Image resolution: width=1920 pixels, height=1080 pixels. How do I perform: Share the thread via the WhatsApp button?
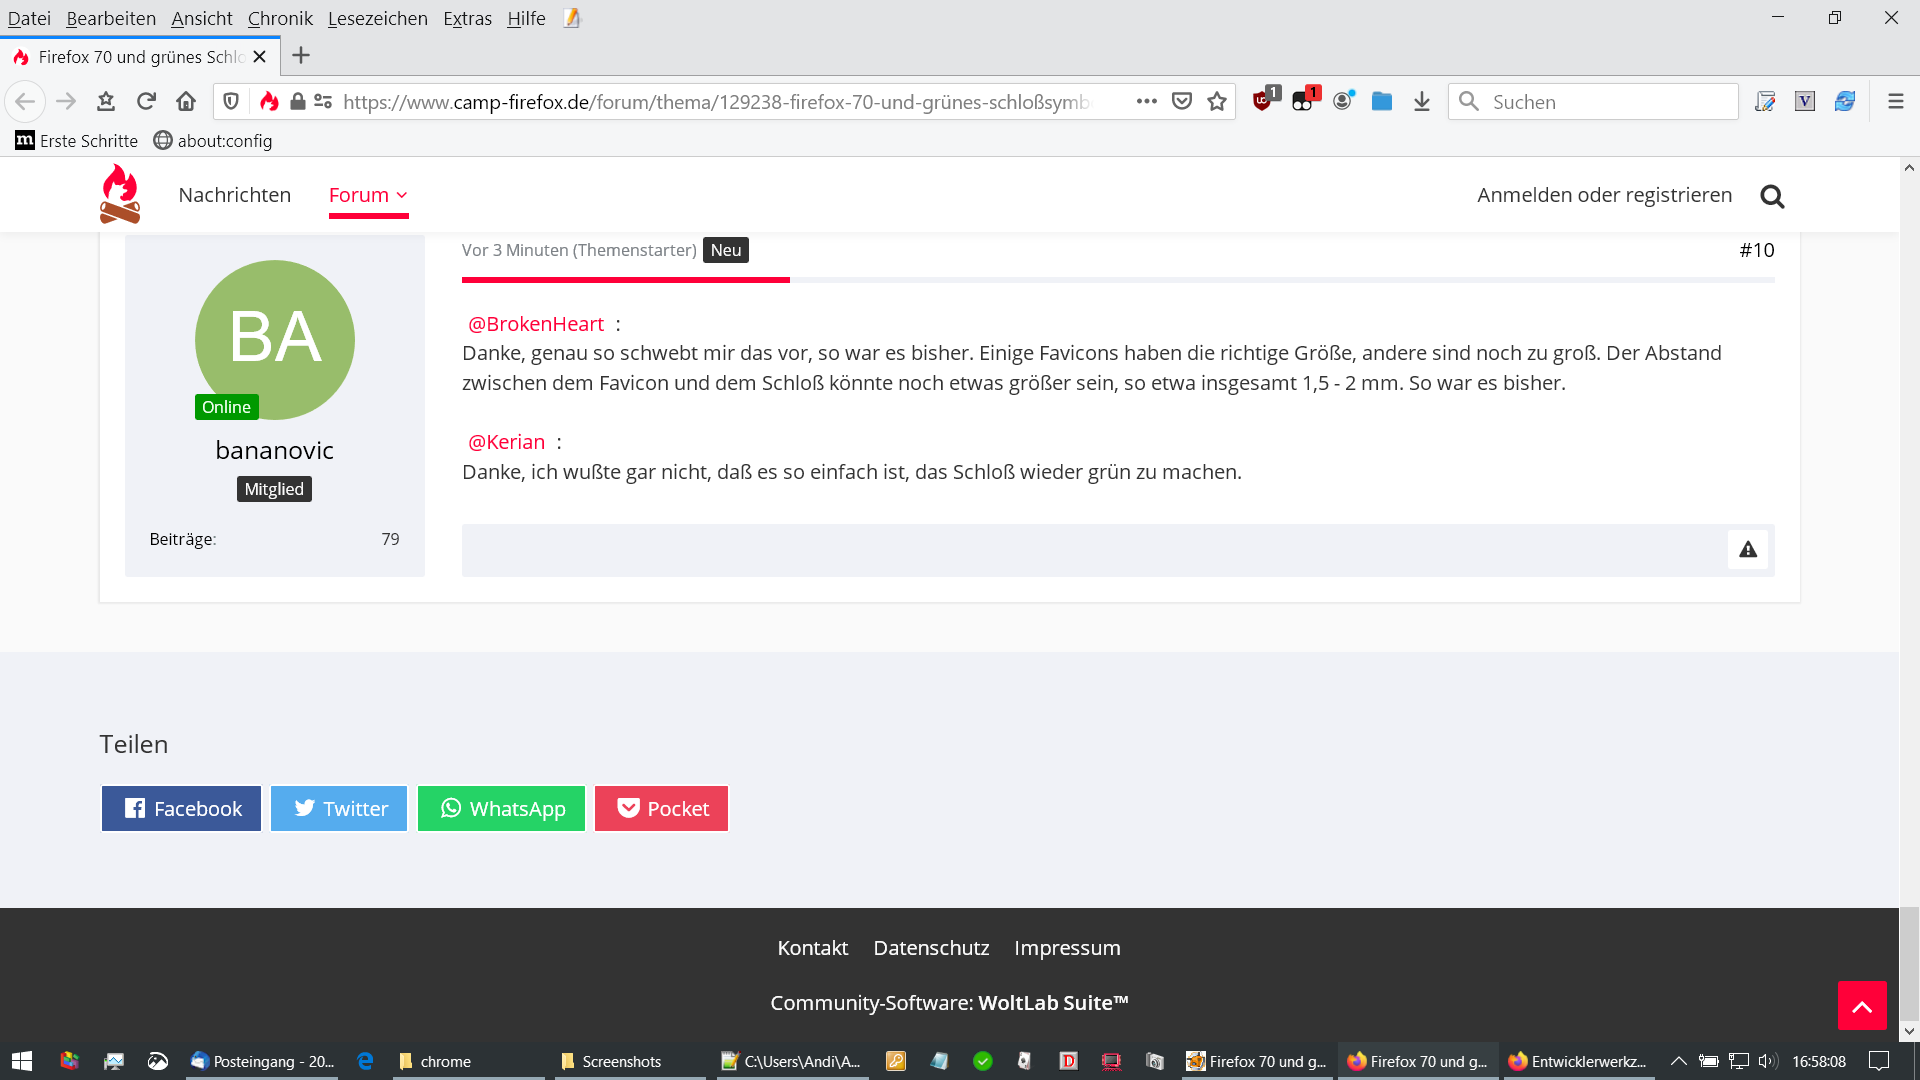[x=501, y=808]
